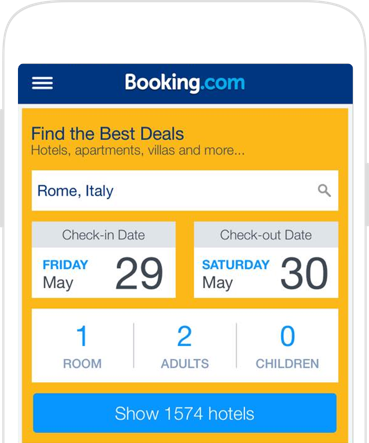Open the Check-out Date picker
Viewport: 369px width, 443px height.
point(266,260)
